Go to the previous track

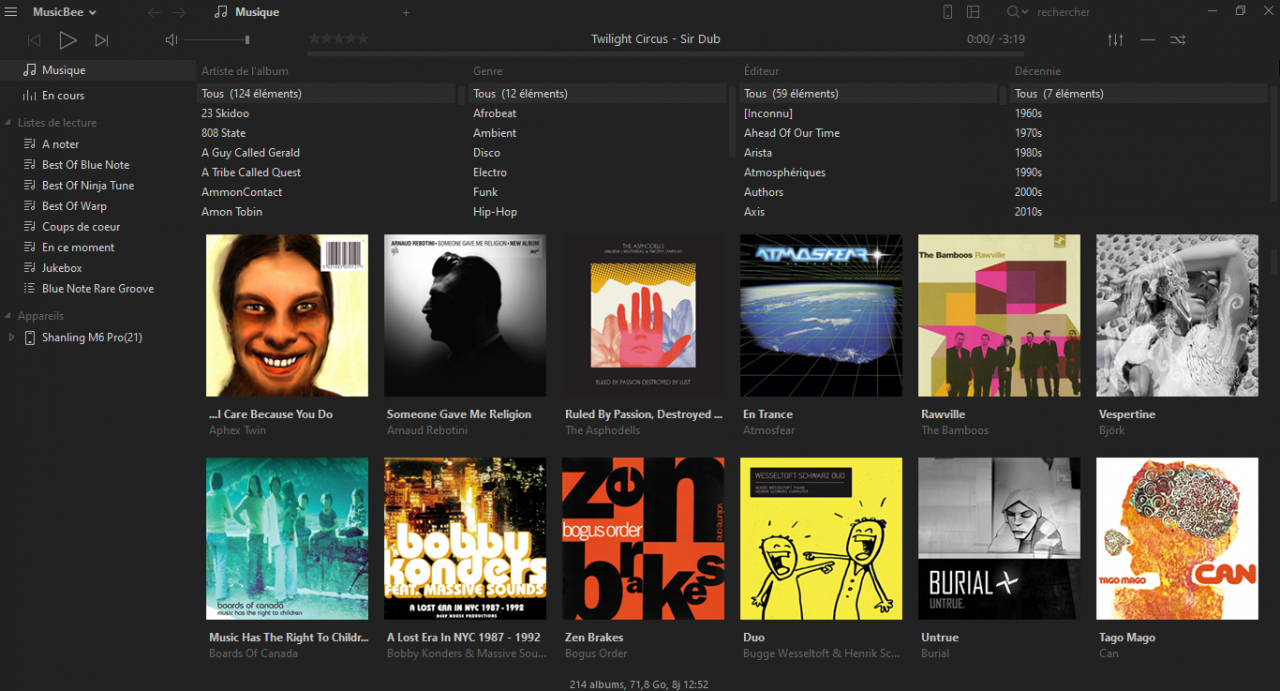click(x=34, y=40)
